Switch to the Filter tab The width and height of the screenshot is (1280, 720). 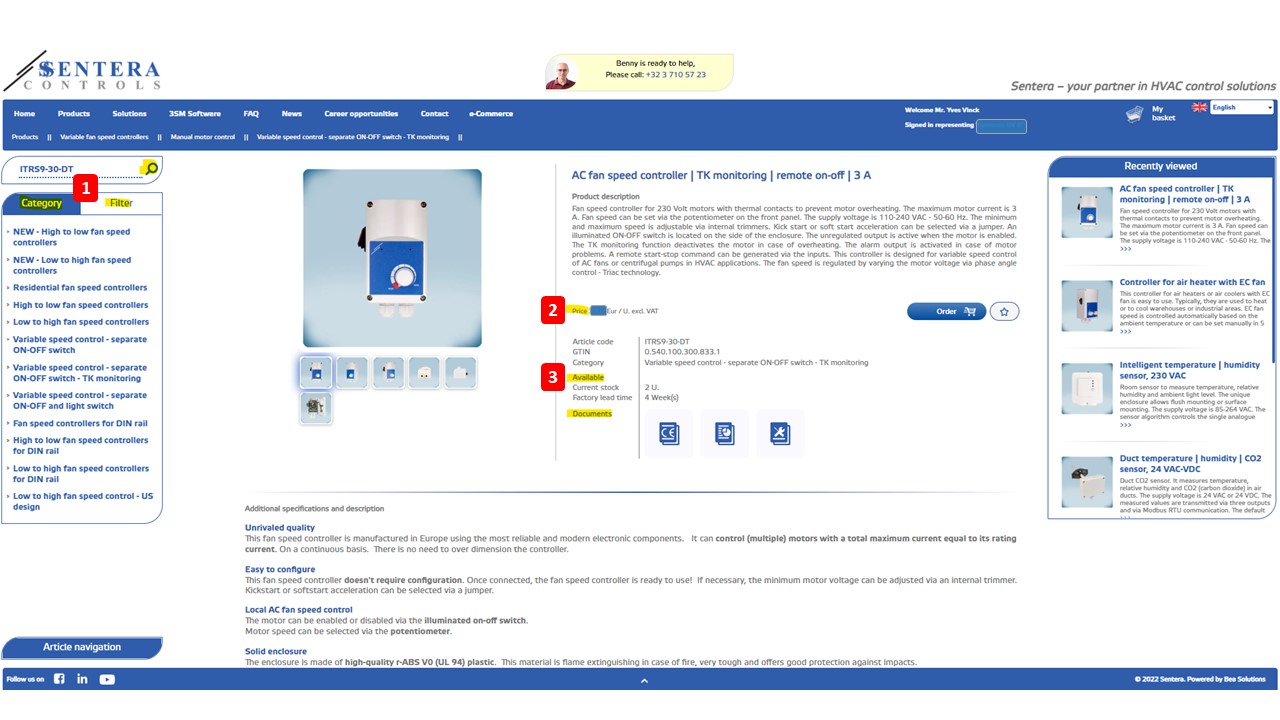pos(121,203)
